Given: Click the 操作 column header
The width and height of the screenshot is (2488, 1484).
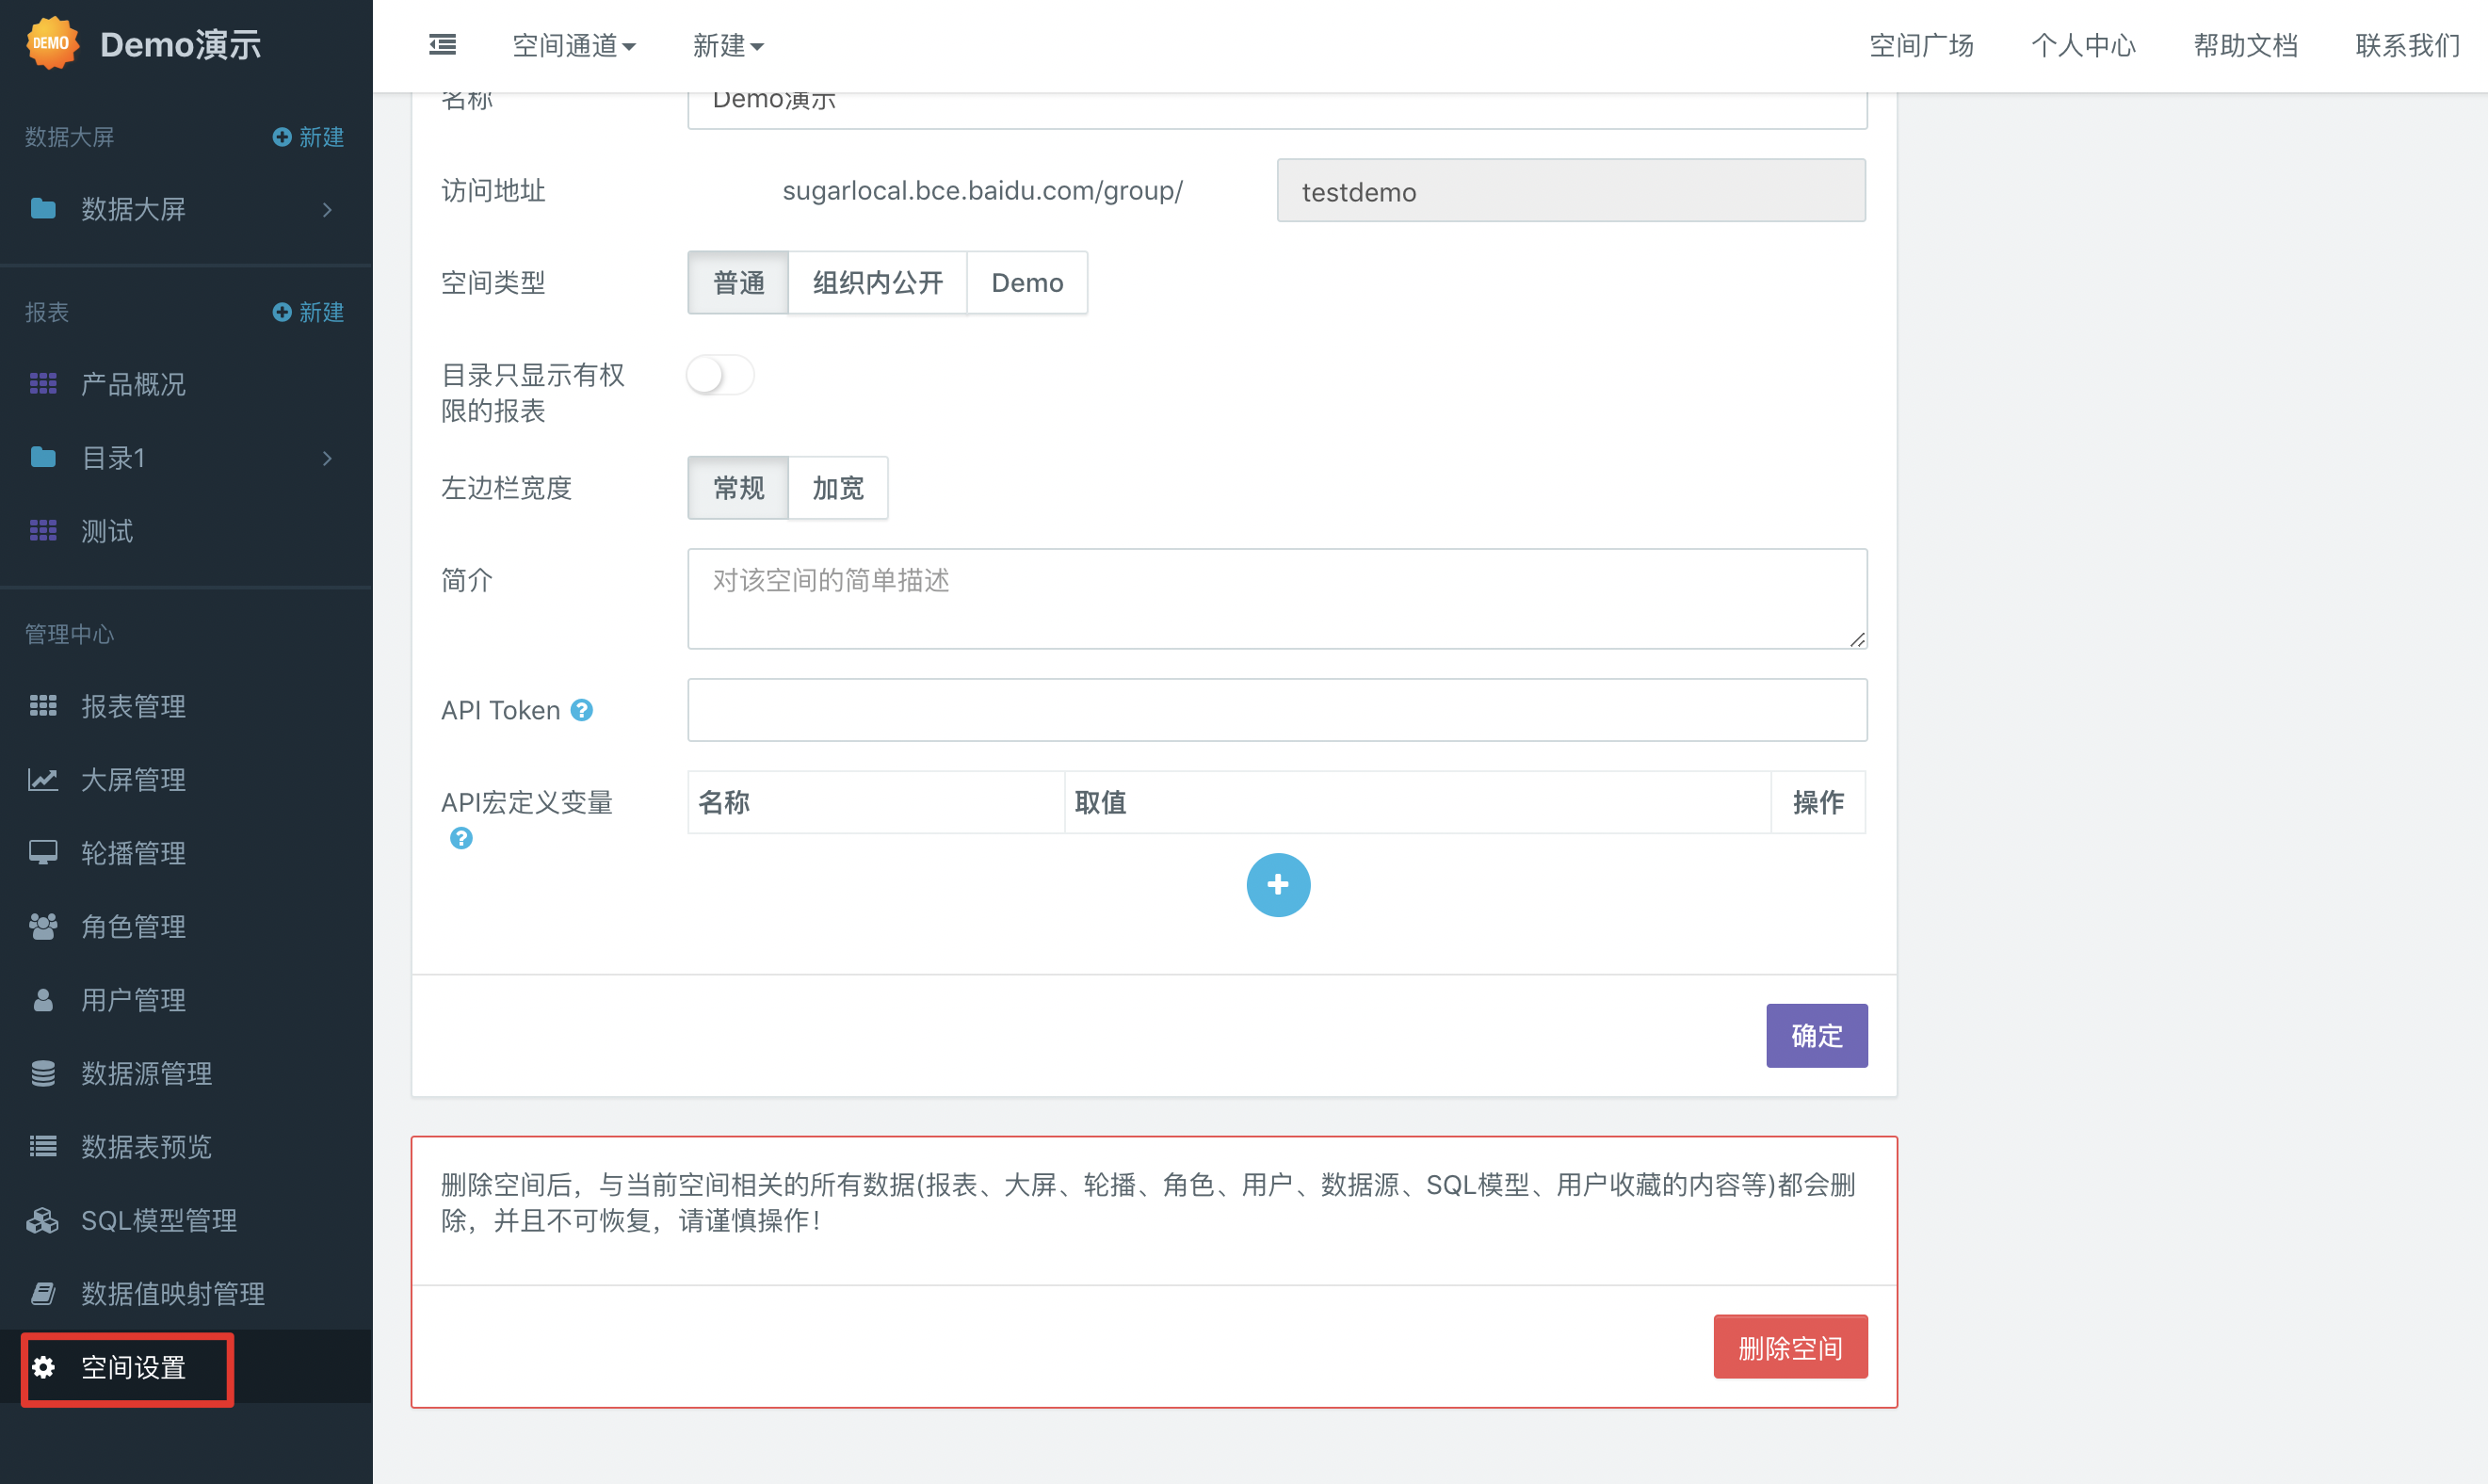Looking at the screenshot, I should [1818, 802].
